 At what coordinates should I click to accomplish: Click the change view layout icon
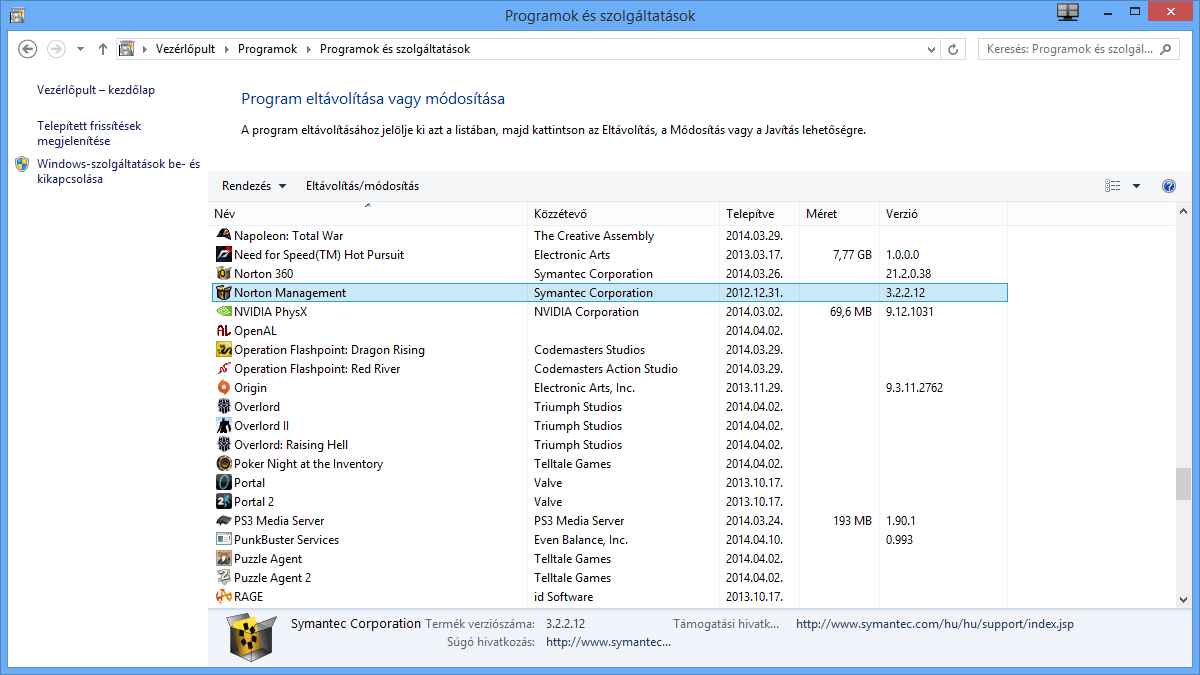coord(1113,186)
